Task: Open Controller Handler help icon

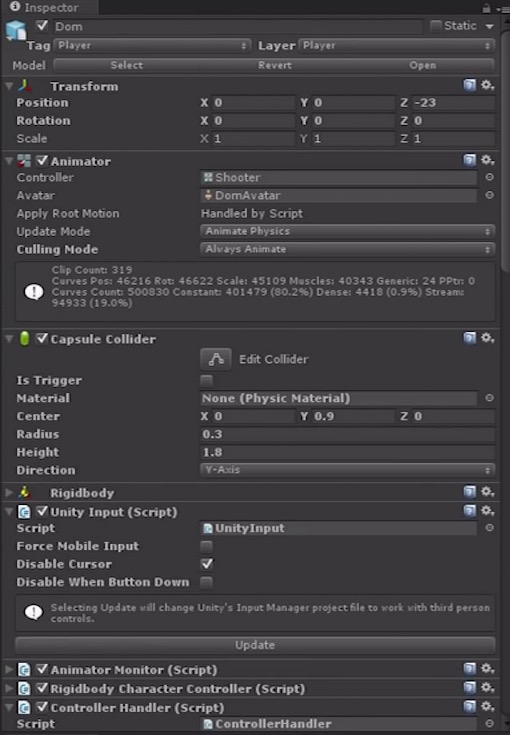Action: [x=470, y=707]
